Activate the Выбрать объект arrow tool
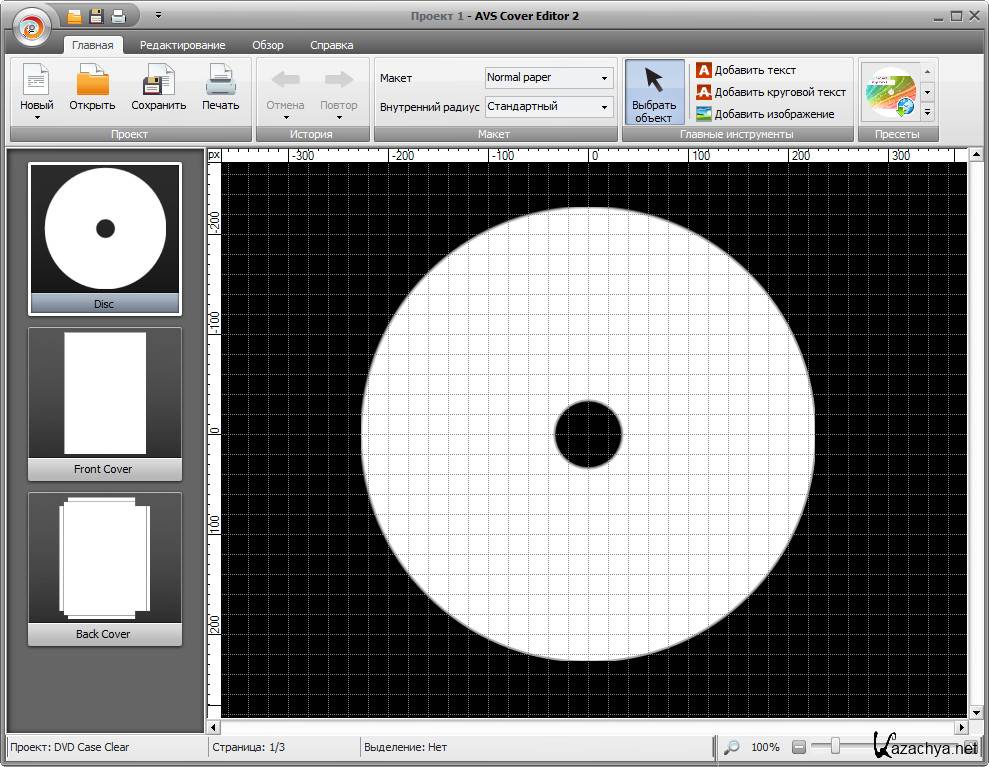The width and height of the screenshot is (989, 767). 654,92
